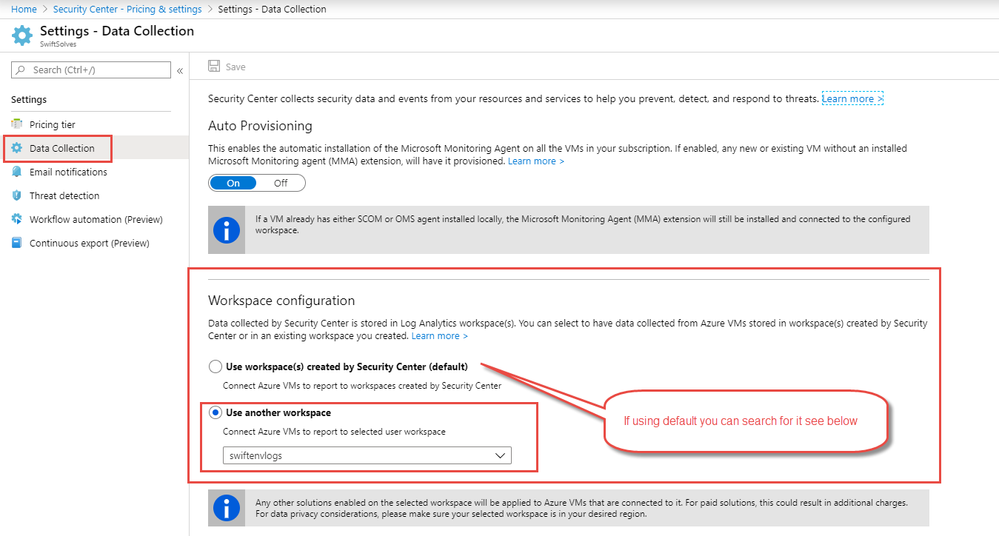Go to Home breadcrumb
Viewport: 999px width, 536px height.
click(x=24, y=9)
